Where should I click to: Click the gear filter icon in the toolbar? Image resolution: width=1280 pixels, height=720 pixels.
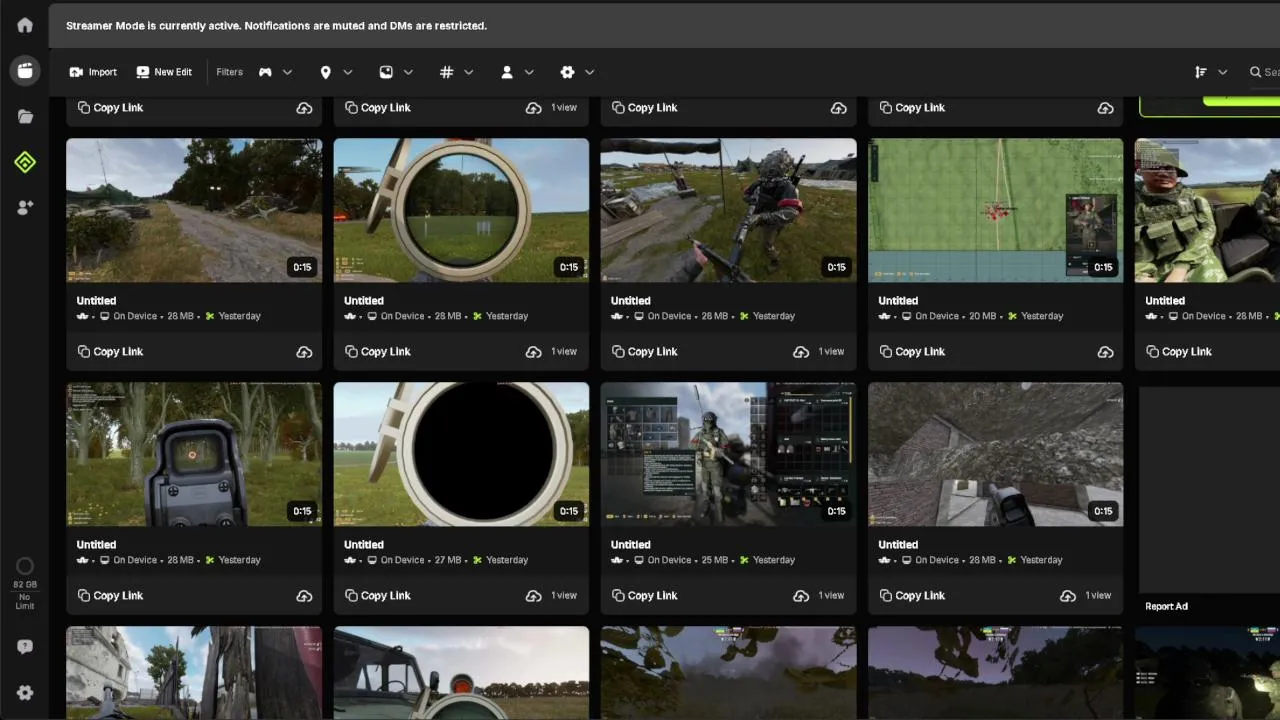pyautogui.click(x=567, y=72)
